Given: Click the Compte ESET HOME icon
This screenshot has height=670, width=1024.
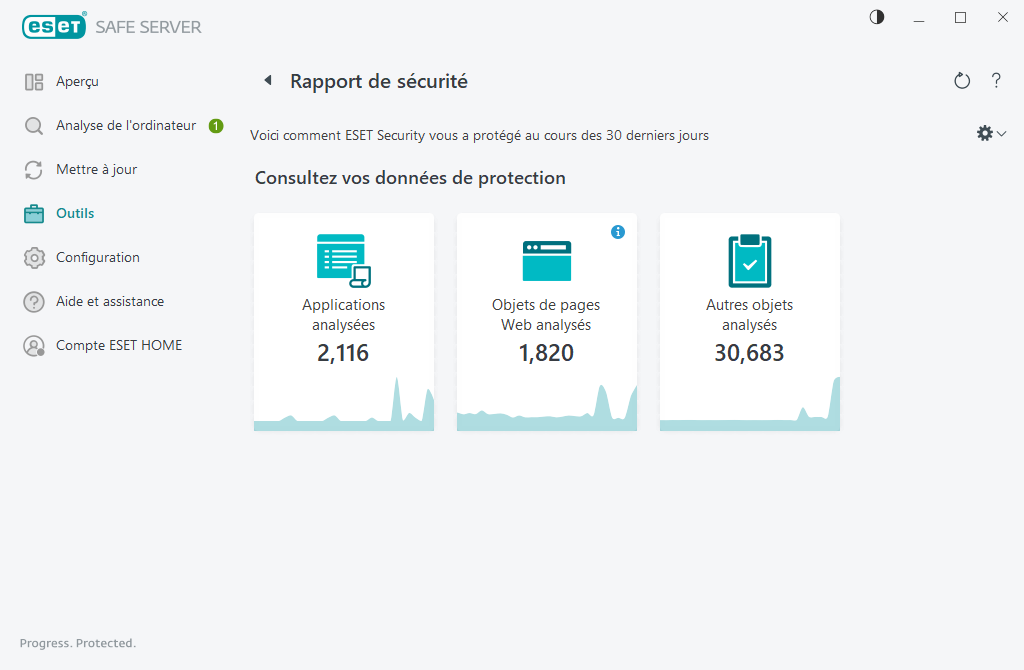Looking at the screenshot, I should [x=33, y=345].
